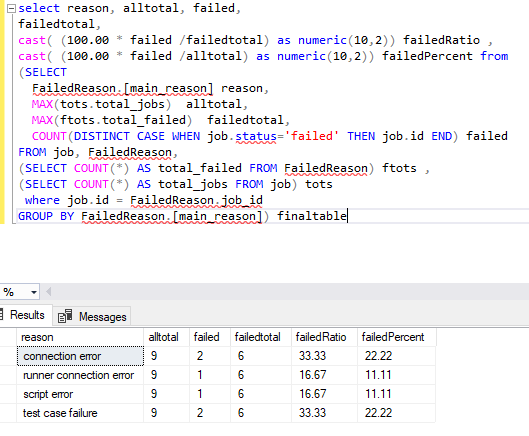Select the 'failed' column header
Screen dimensions: 529x436
coord(210,337)
